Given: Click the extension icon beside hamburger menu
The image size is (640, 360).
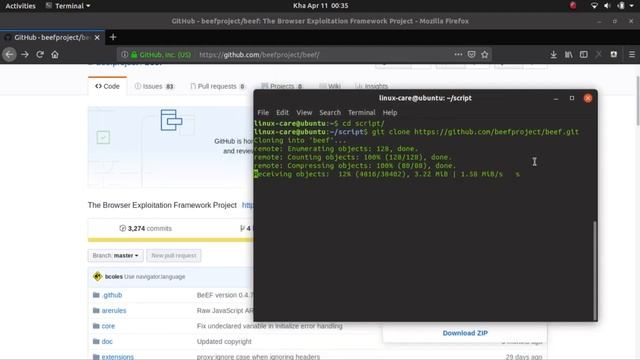Looking at the screenshot, I should pyautogui.click(x=613, y=54).
